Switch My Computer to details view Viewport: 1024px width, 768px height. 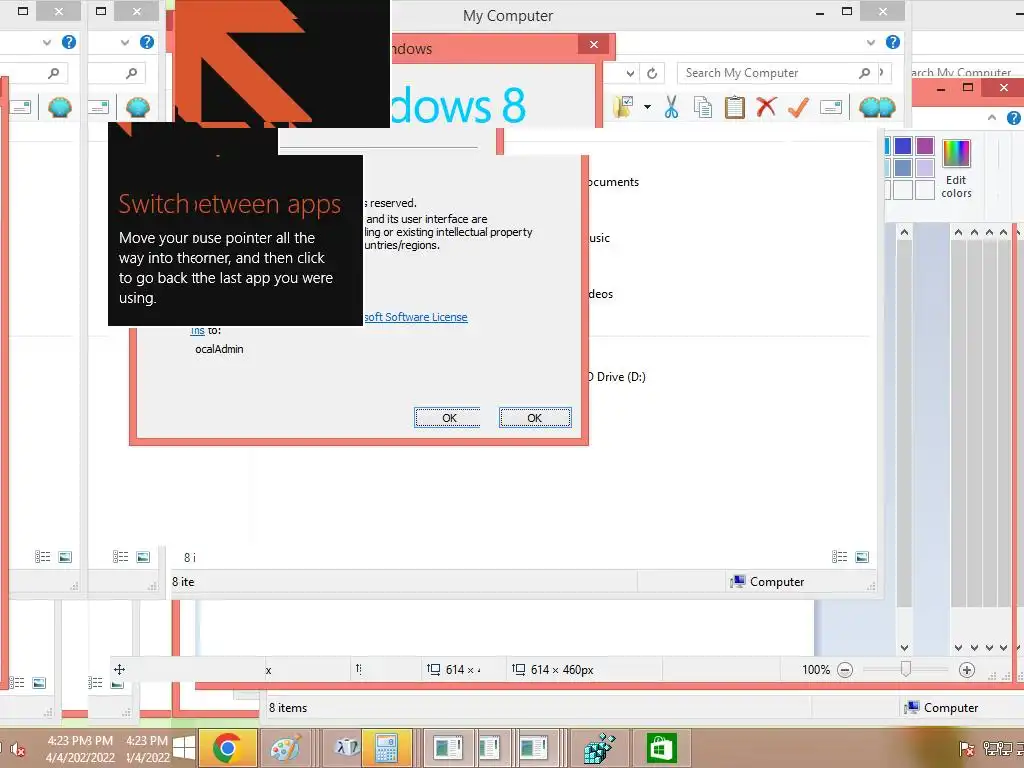click(x=839, y=557)
